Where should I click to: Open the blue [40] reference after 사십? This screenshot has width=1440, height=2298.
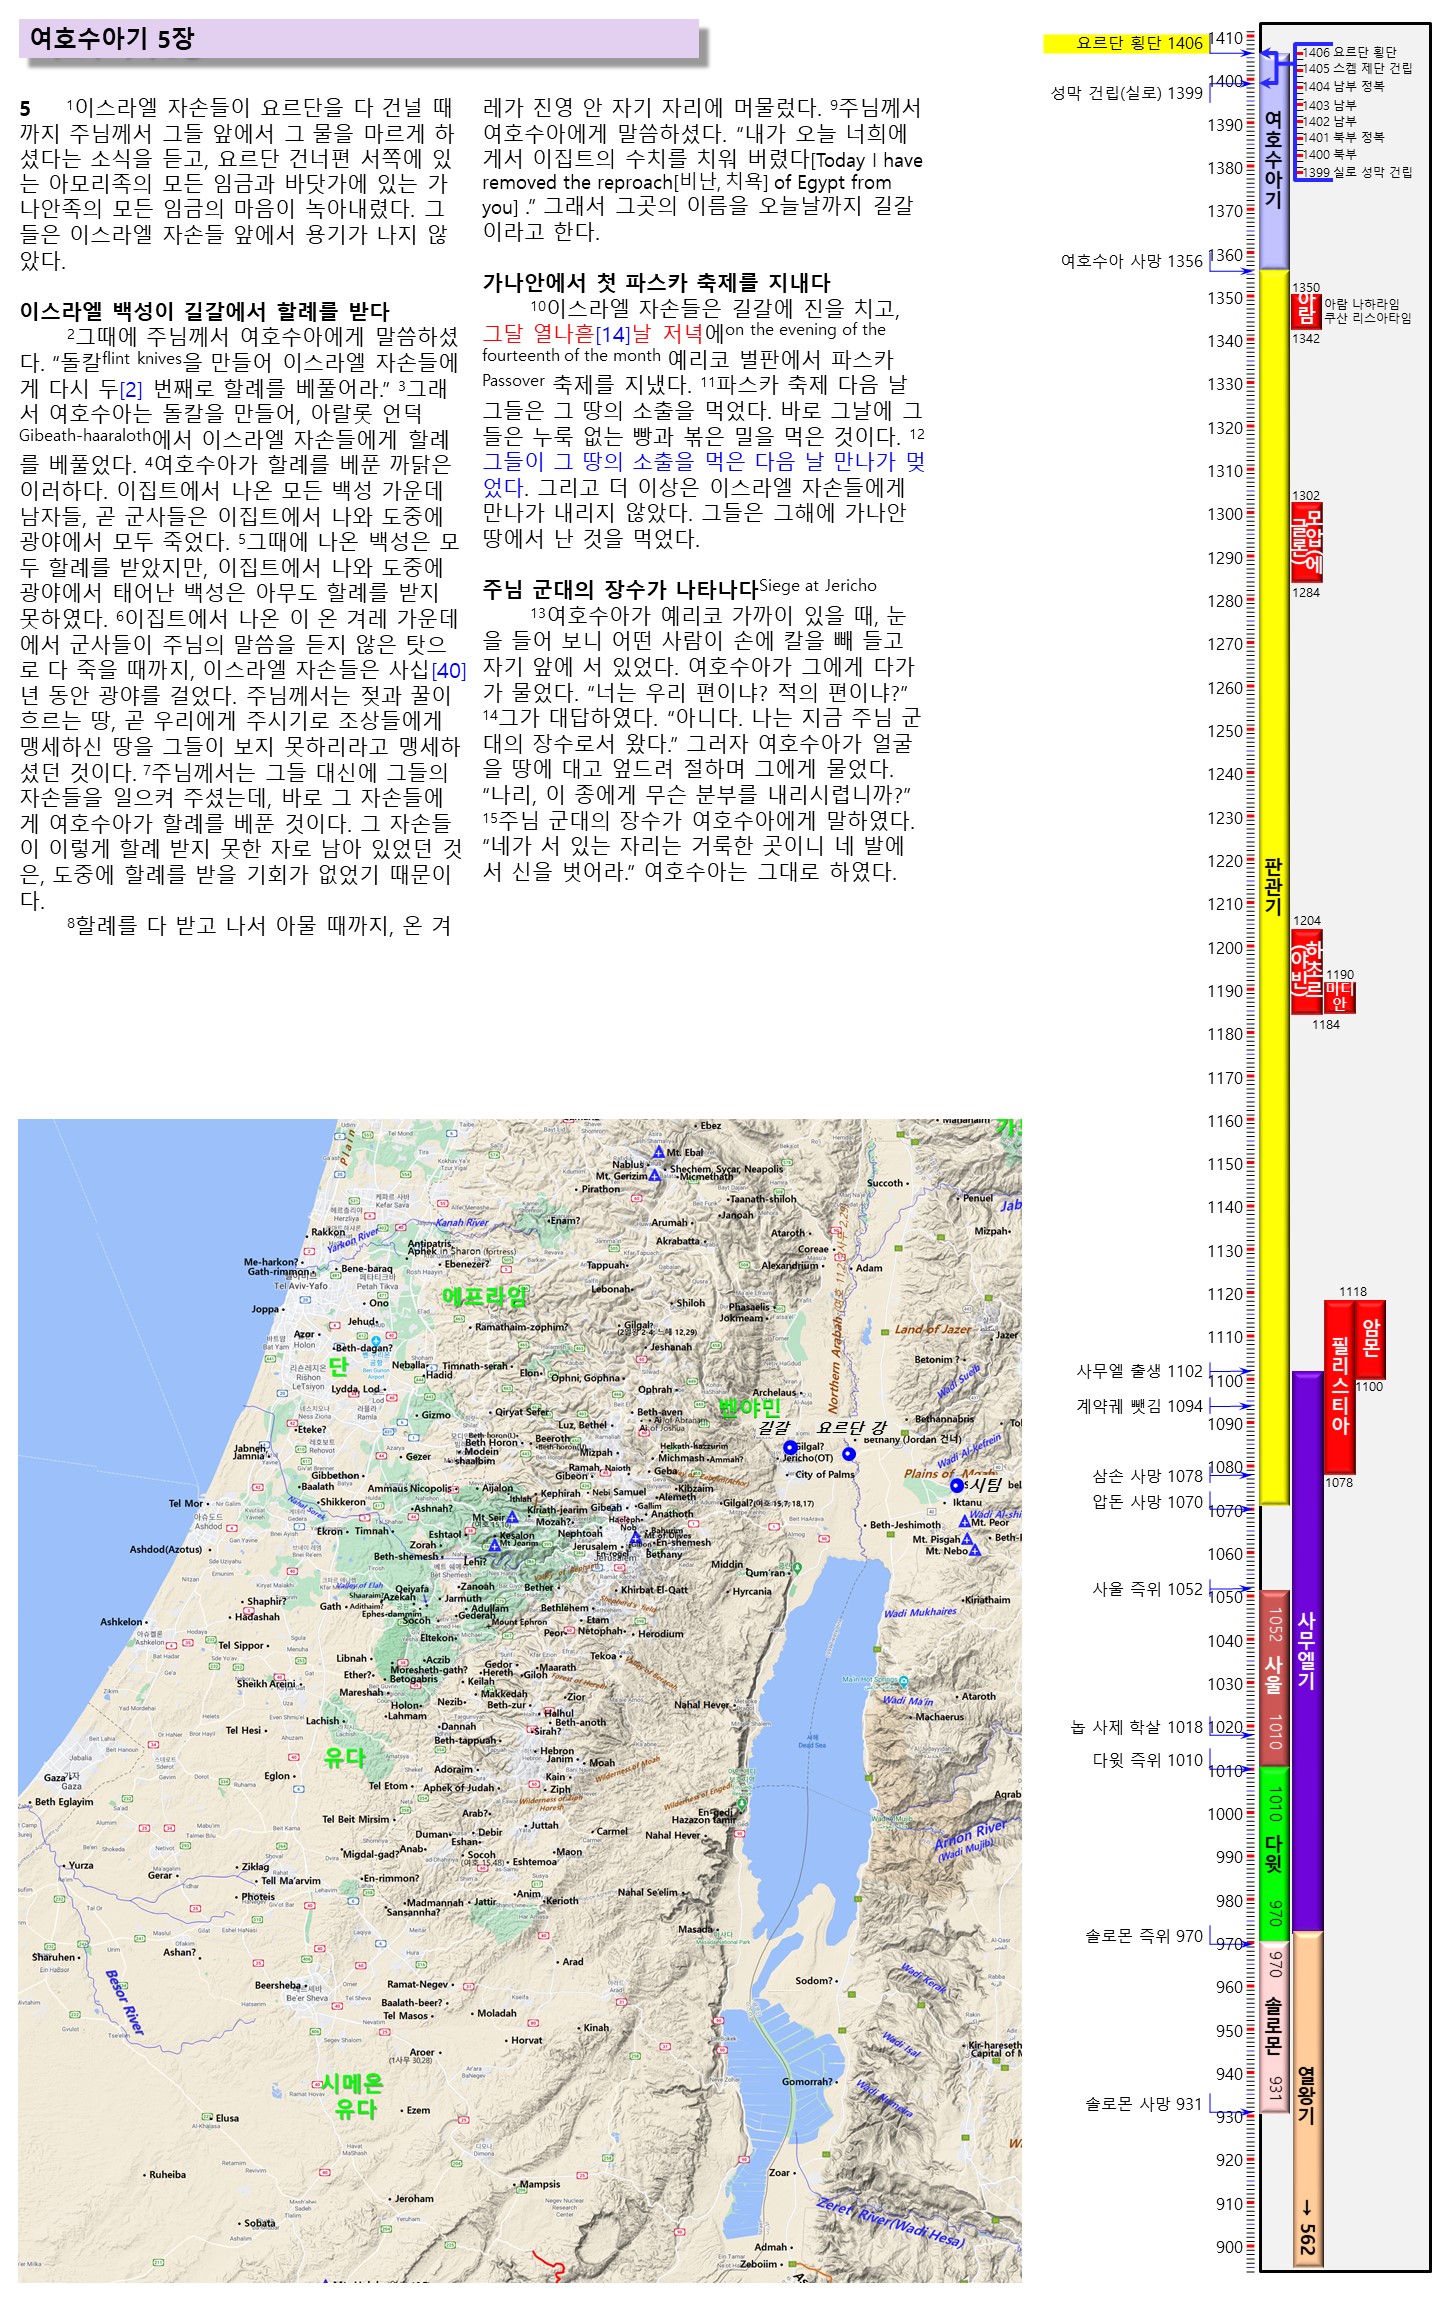449,670
